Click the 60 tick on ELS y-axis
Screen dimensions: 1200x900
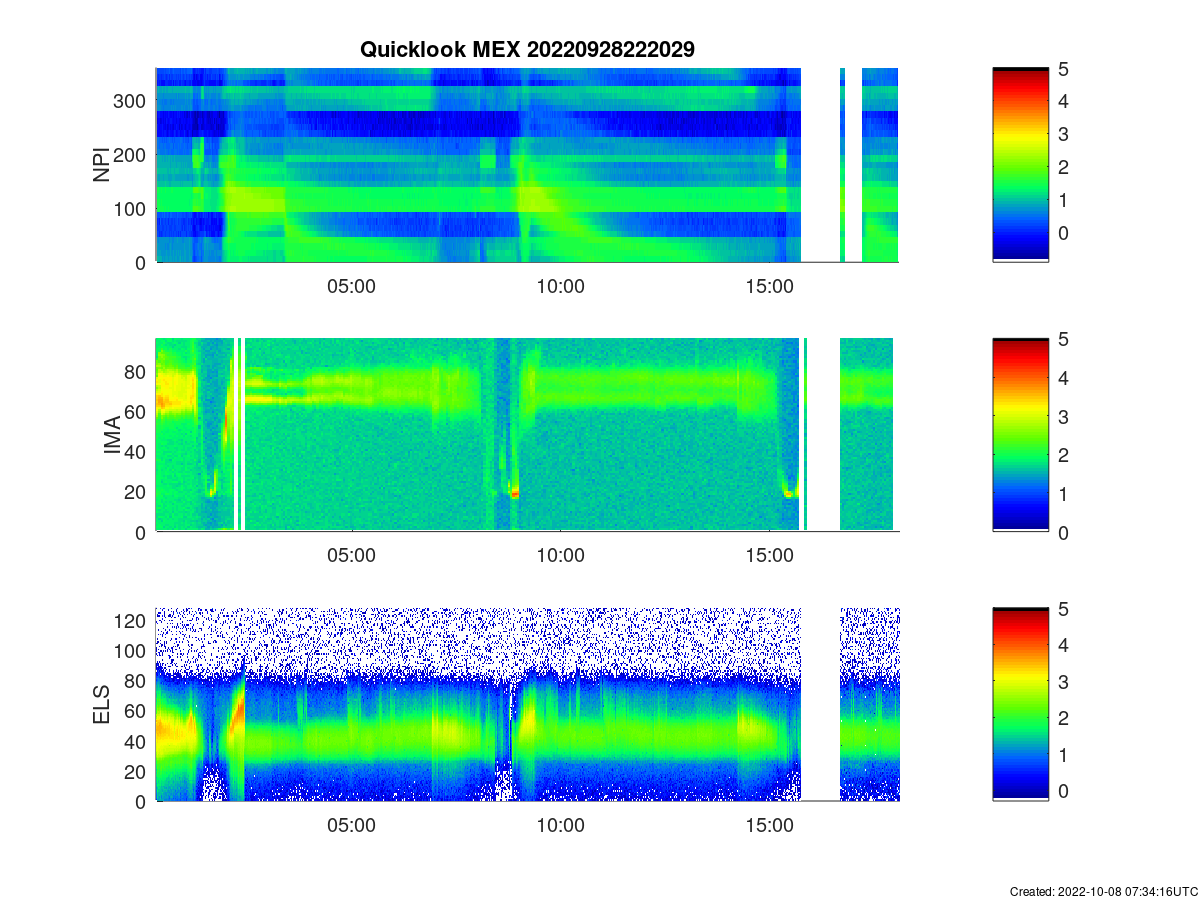(x=137, y=711)
